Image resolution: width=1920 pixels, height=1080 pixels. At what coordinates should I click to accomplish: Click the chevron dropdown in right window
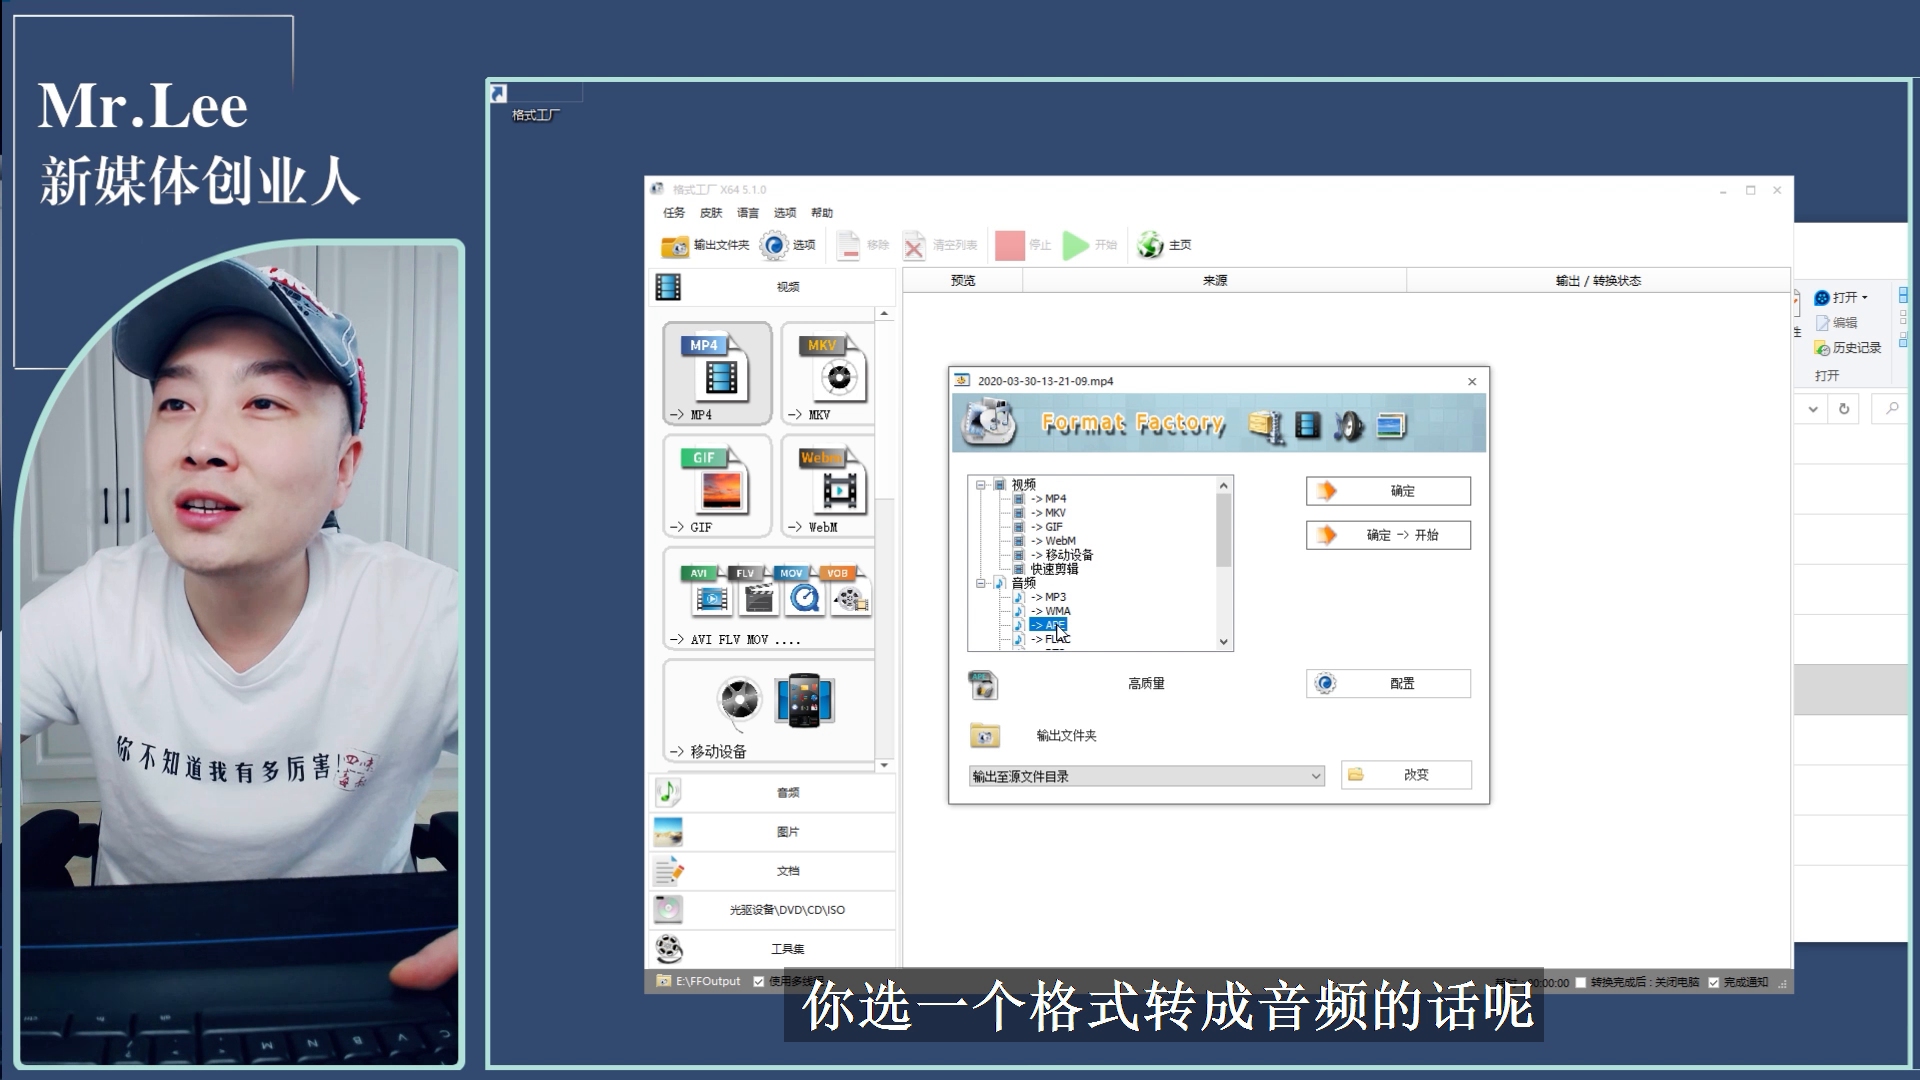pos(1813,409)
